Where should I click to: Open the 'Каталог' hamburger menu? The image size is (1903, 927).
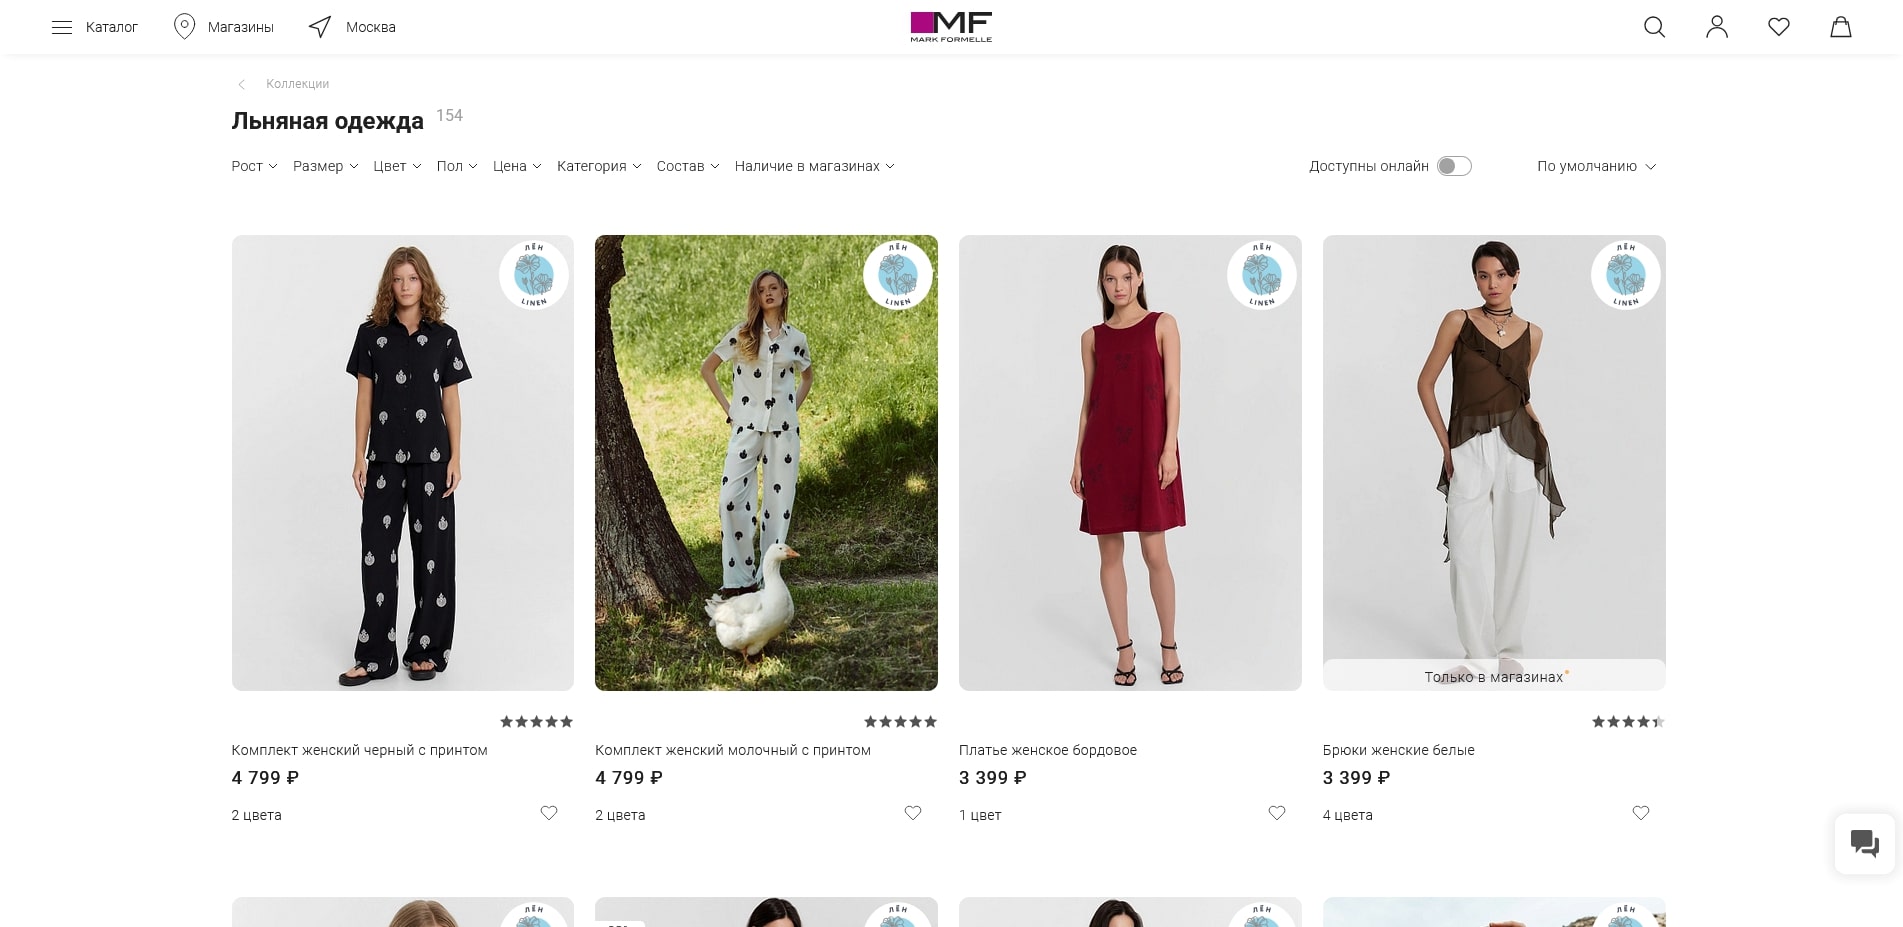(x=95, y=27)
